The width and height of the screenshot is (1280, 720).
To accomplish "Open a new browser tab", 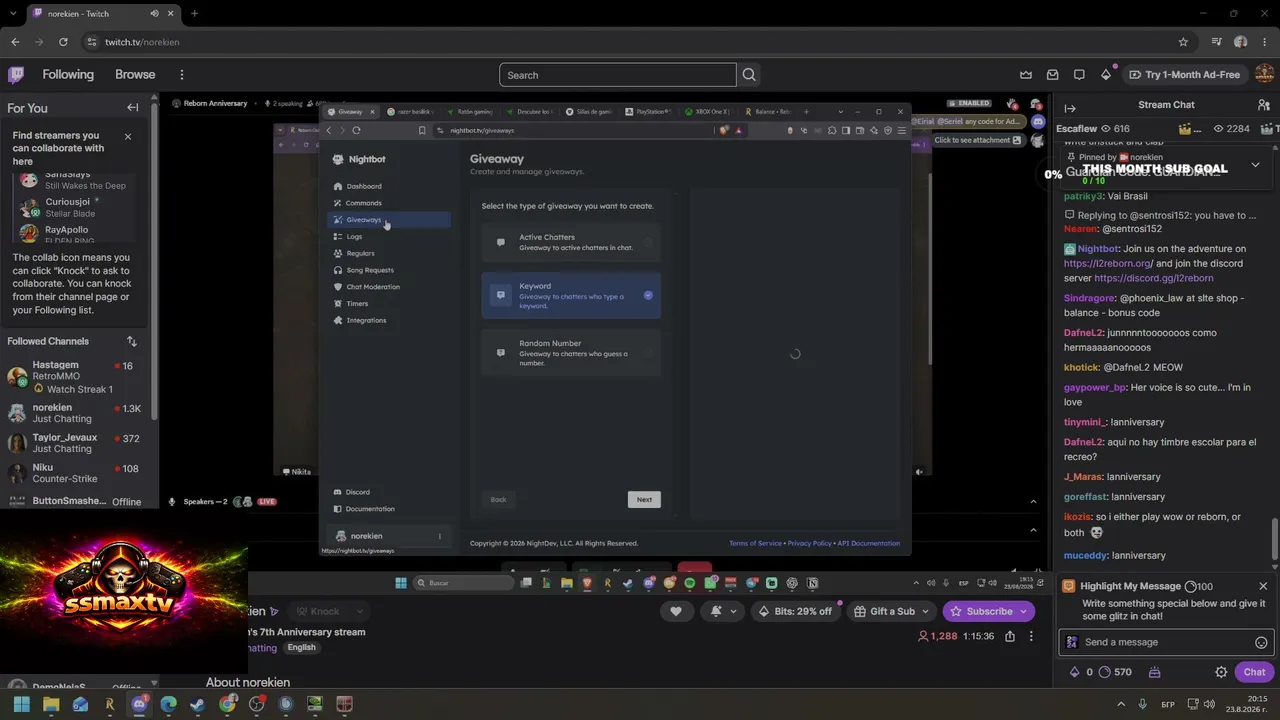I will (194, 13).
